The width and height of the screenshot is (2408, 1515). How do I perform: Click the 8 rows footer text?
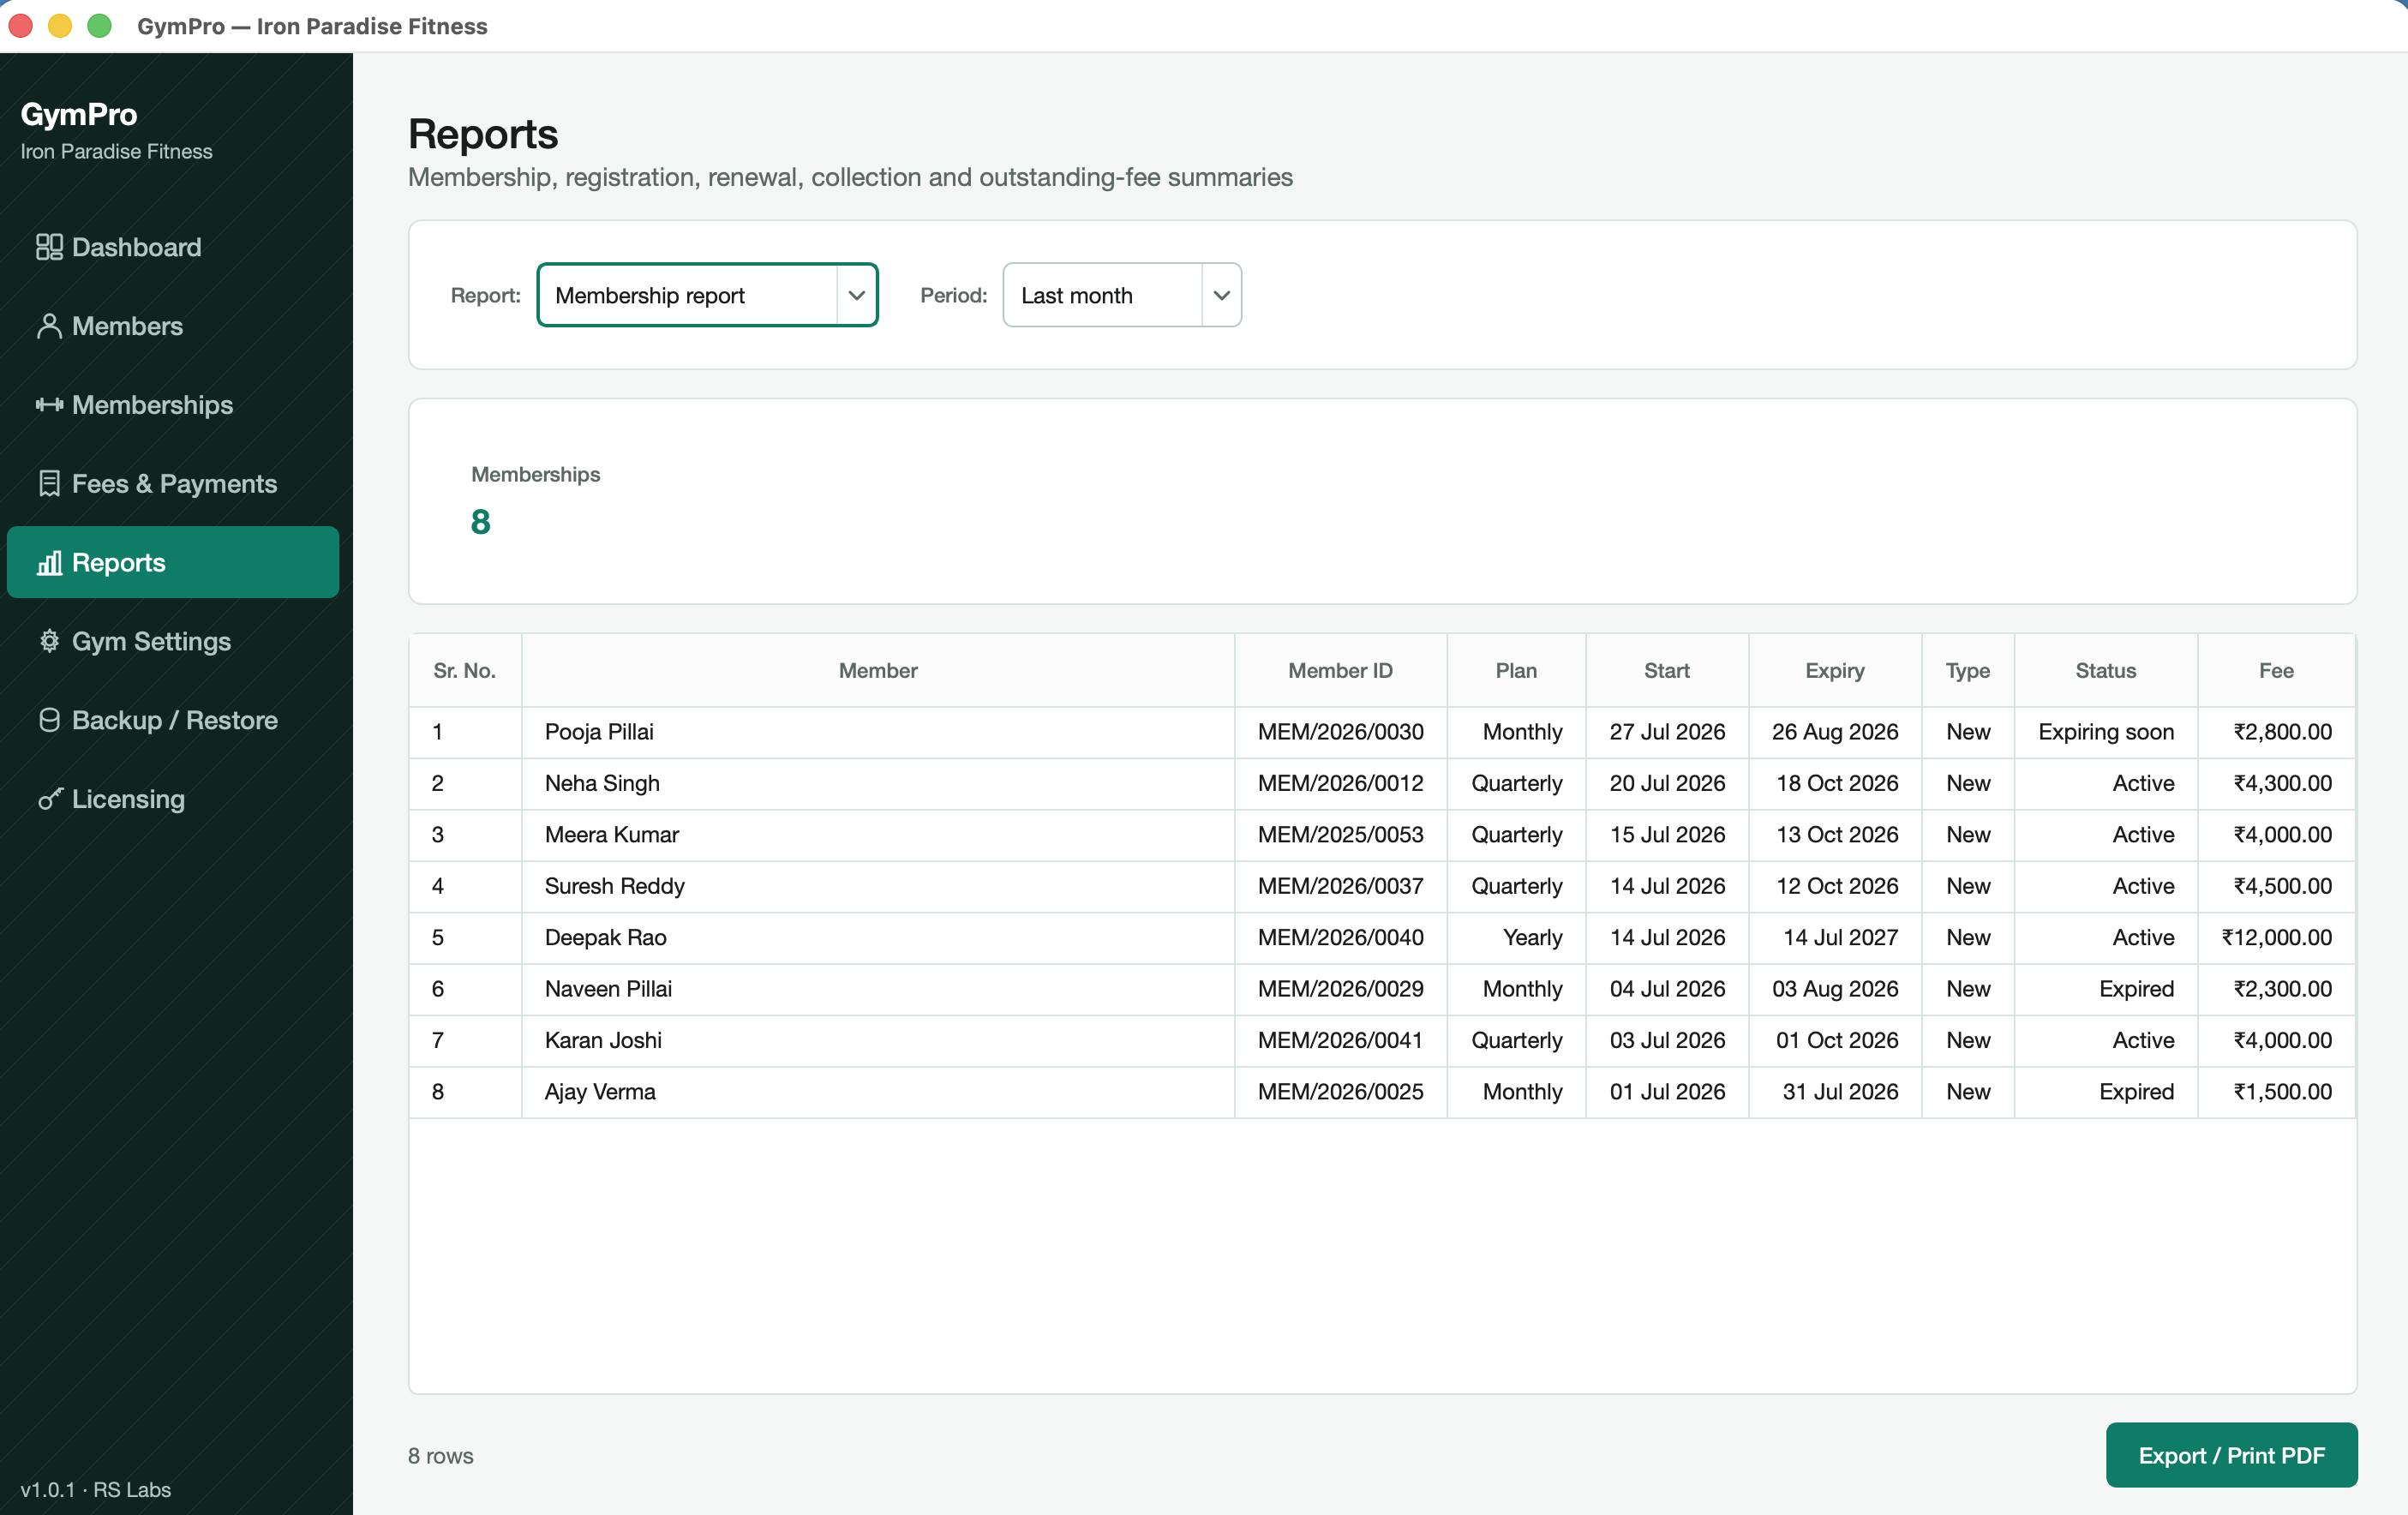click(x=440, y=1456)
